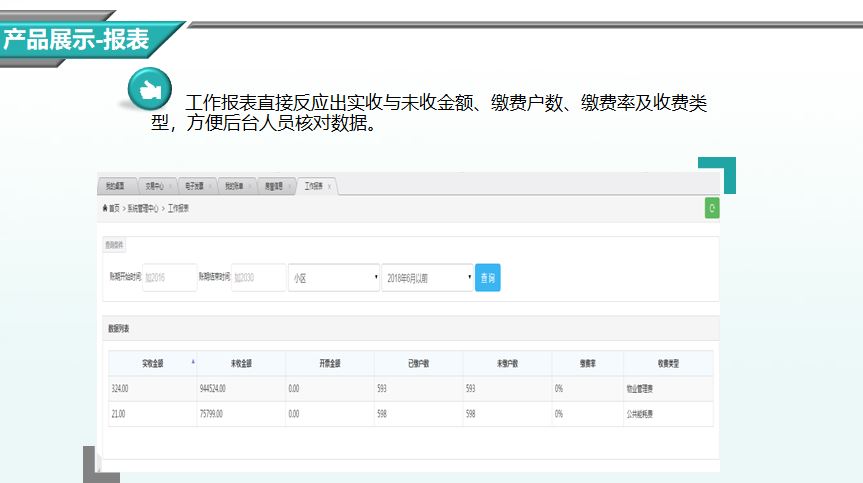Focus the 账期结束时间 input field
This screenshot has height=483, width=863.
click(x=258, y=278)
